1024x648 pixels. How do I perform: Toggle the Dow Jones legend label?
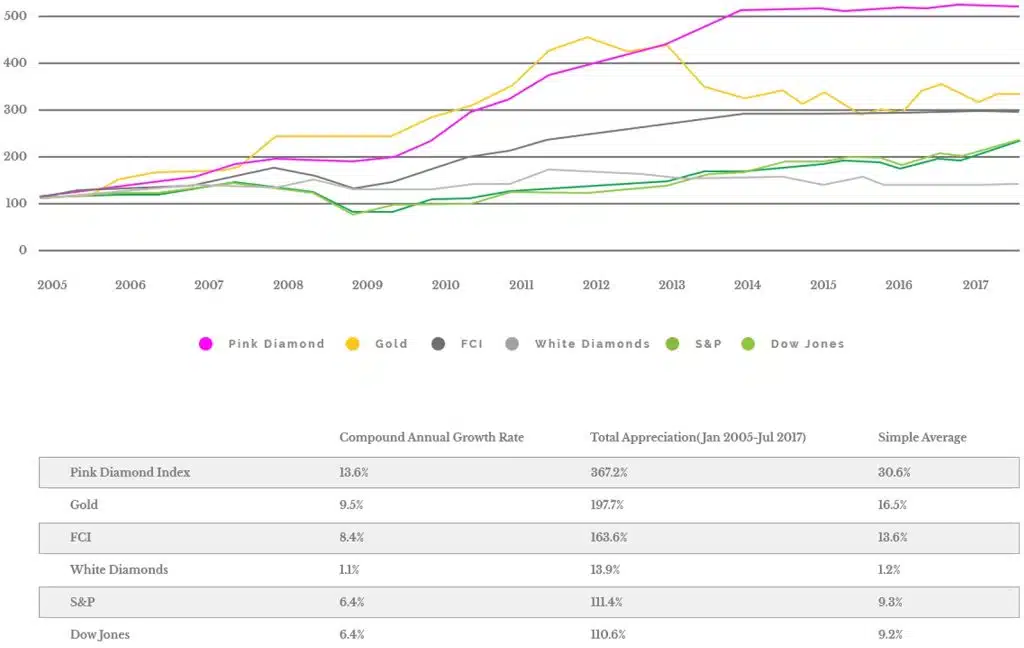[x=808, y=344]
